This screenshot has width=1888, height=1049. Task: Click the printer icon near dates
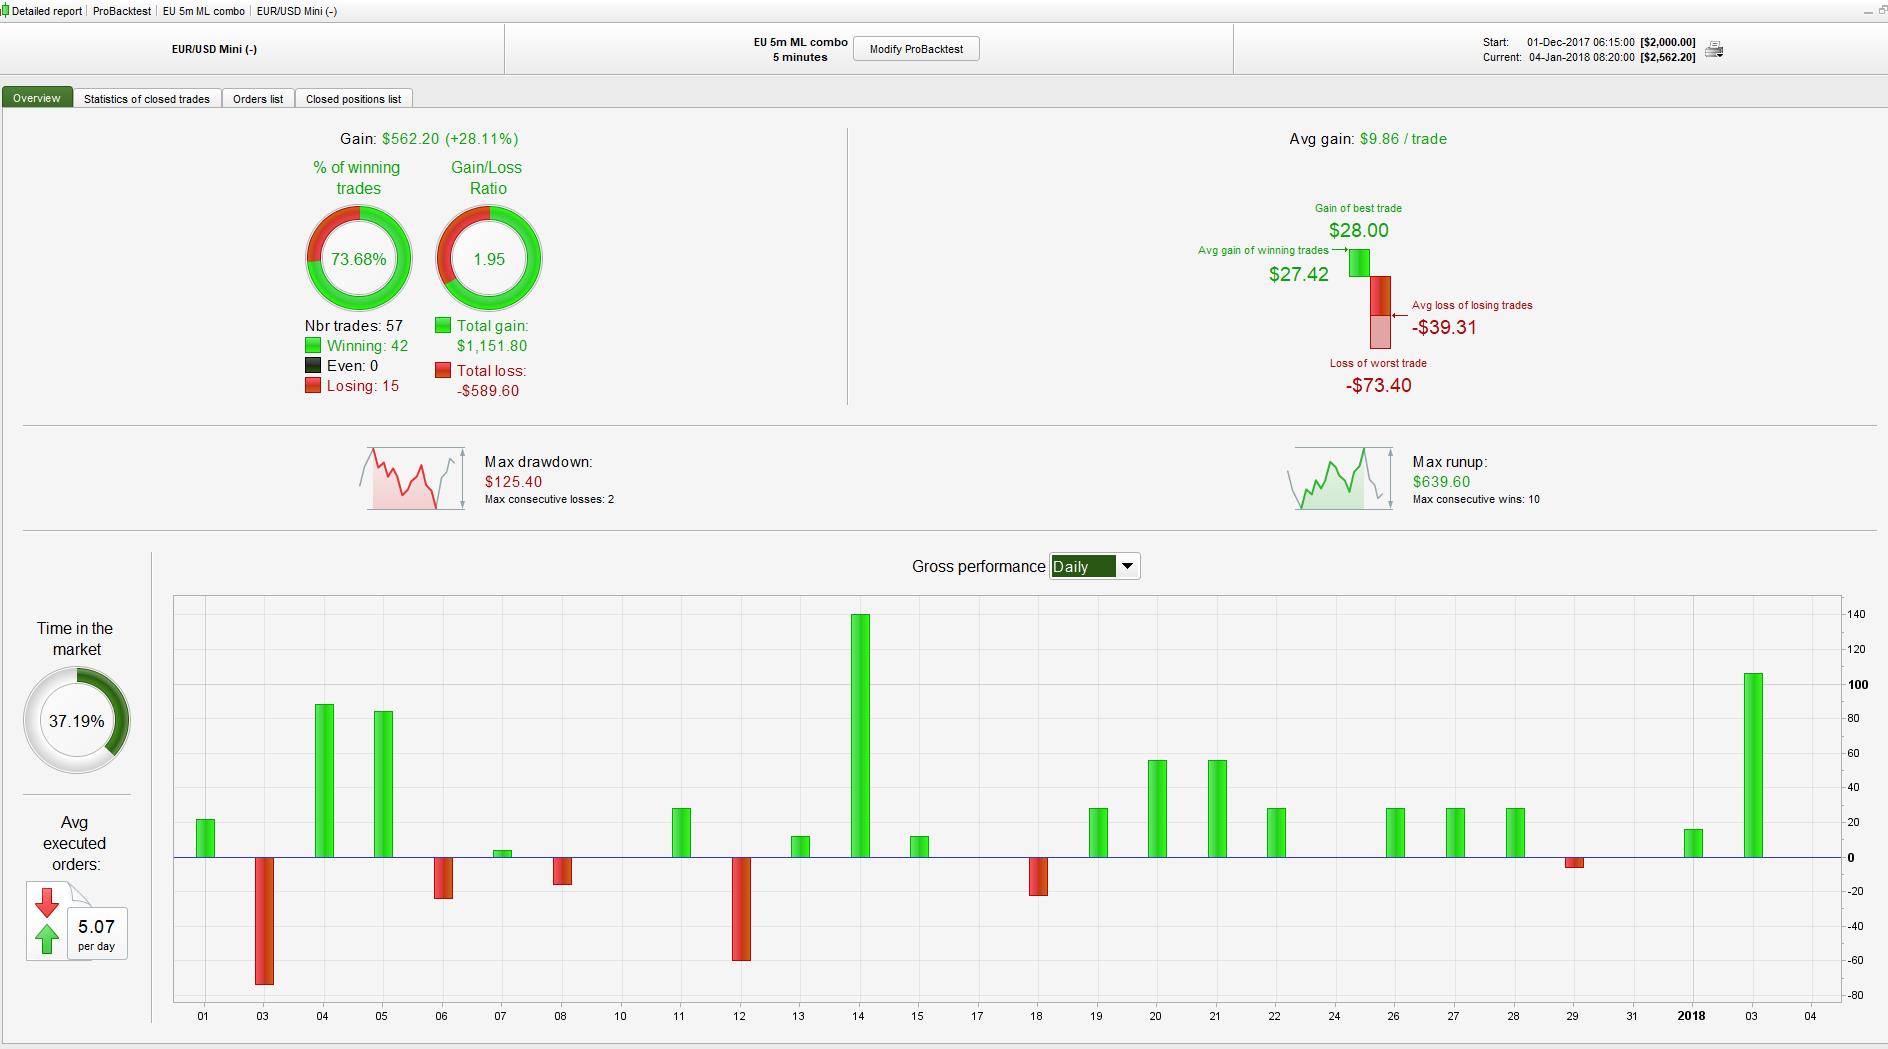(x=1714, y=50)
